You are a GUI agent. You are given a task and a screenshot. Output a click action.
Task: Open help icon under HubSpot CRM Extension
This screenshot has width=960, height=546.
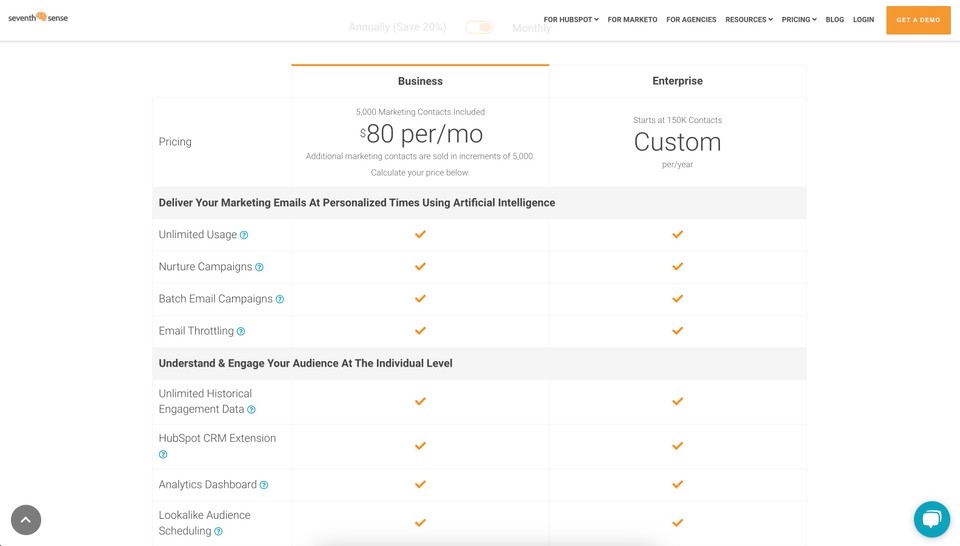pyautogui.click(x=163, y=454)
